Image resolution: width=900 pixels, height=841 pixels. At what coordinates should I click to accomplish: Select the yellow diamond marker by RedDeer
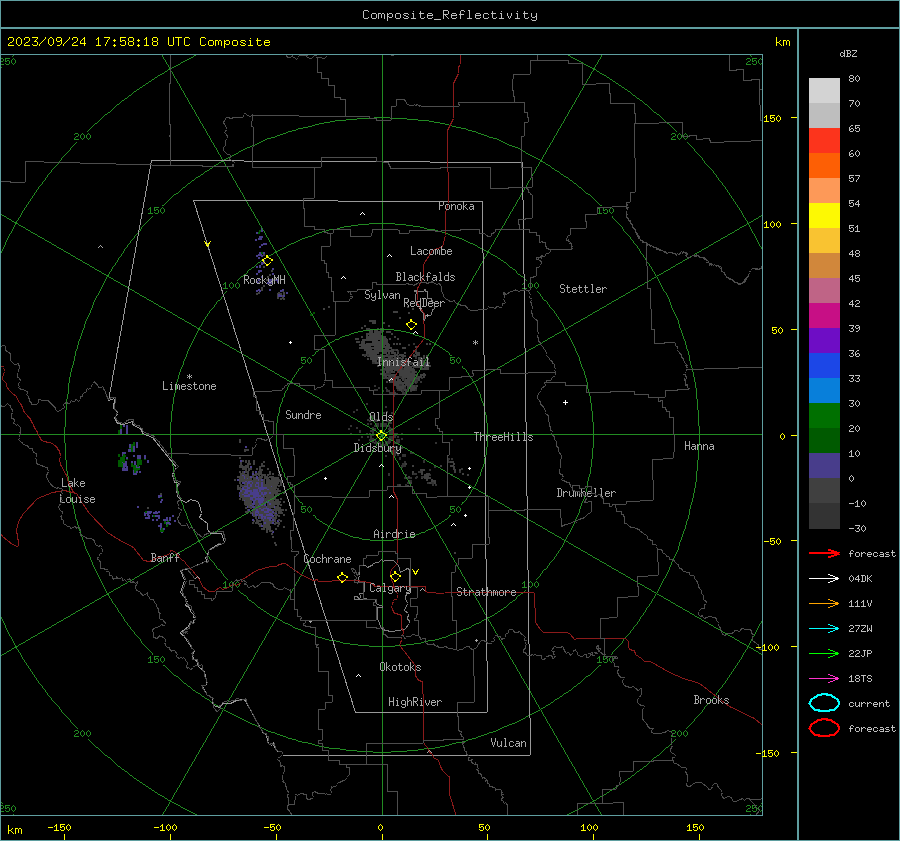pyautogui.click(x=411, y=325)
